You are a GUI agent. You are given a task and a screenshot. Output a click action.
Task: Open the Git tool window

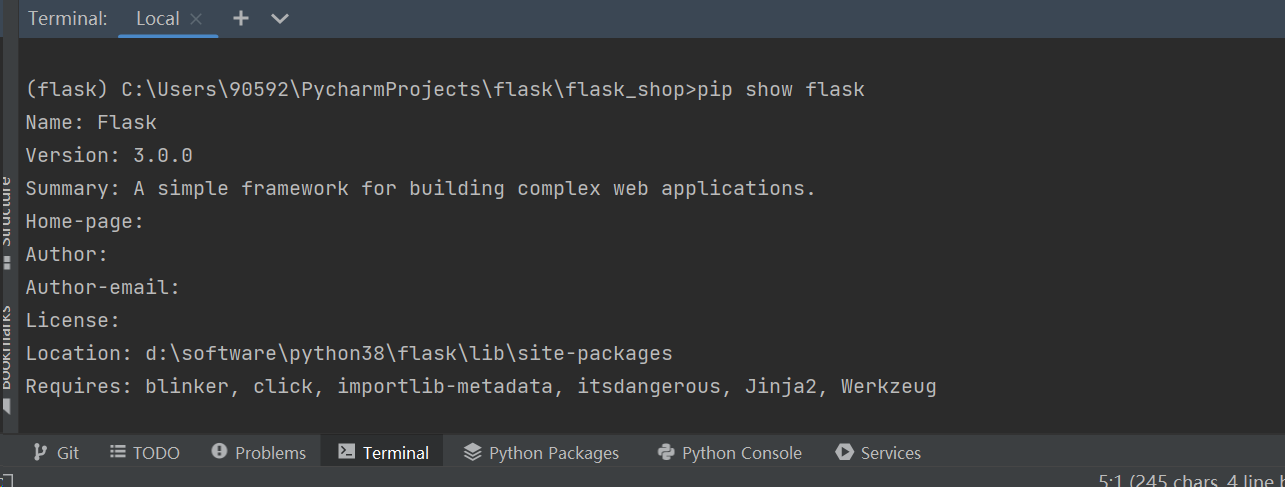56,453
